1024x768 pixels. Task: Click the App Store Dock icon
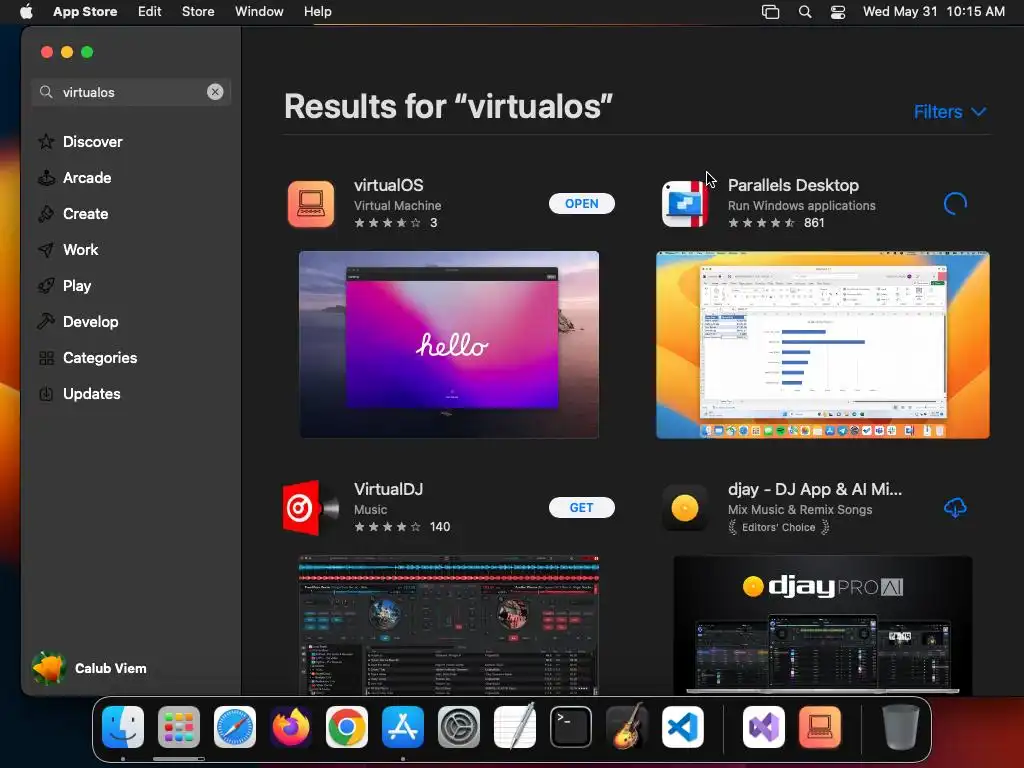pos(403,727)
